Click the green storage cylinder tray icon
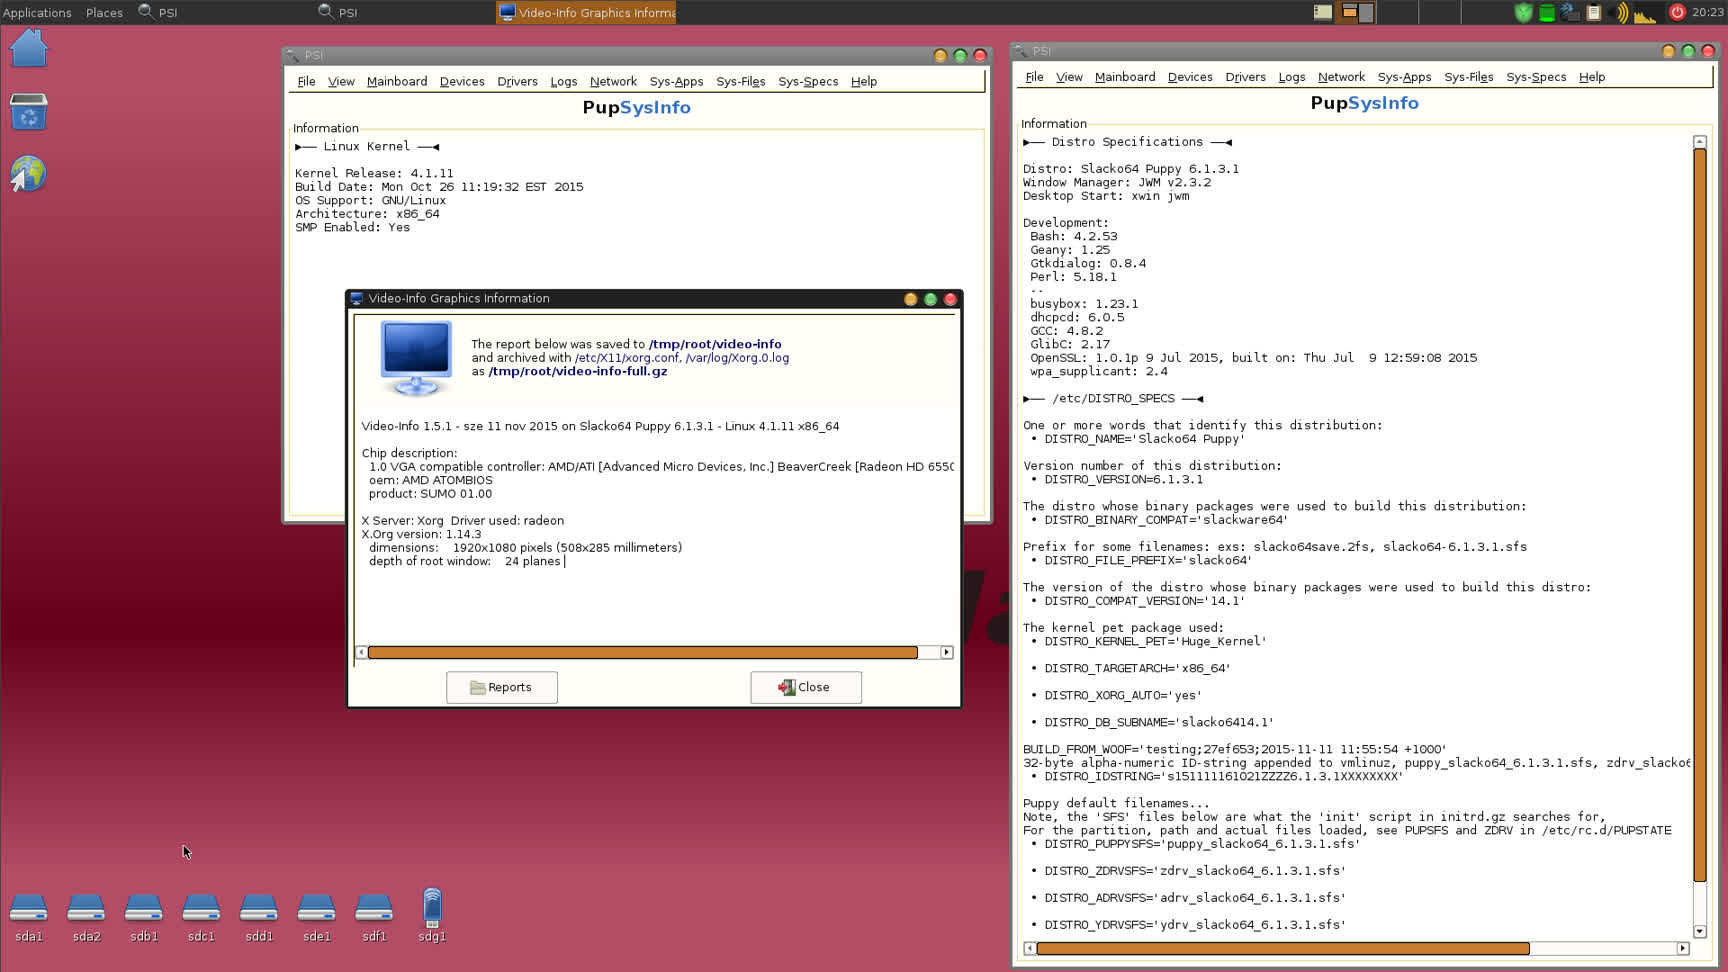This screenshot has height=972, width=1728. (x=1546, y=12)
